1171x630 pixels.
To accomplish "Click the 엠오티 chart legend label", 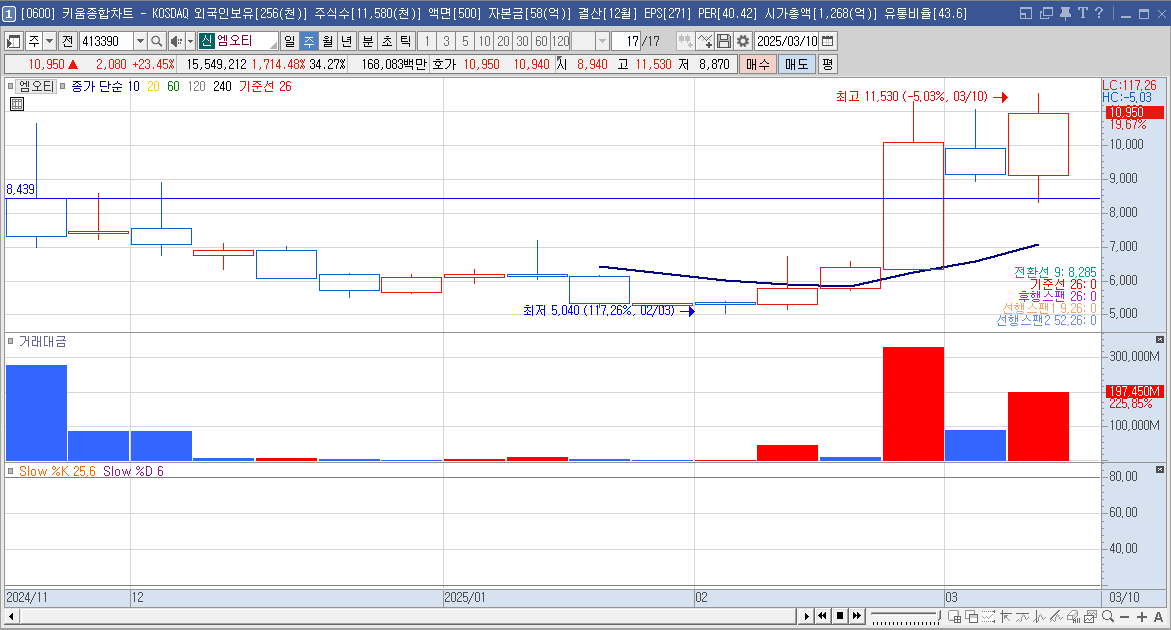I will coord(36,87).
